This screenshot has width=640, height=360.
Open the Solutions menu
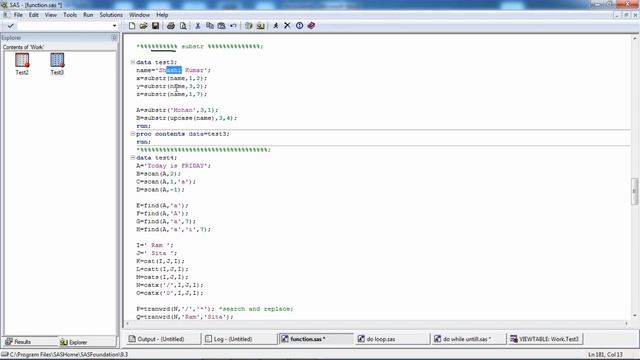tap(111, 15)
